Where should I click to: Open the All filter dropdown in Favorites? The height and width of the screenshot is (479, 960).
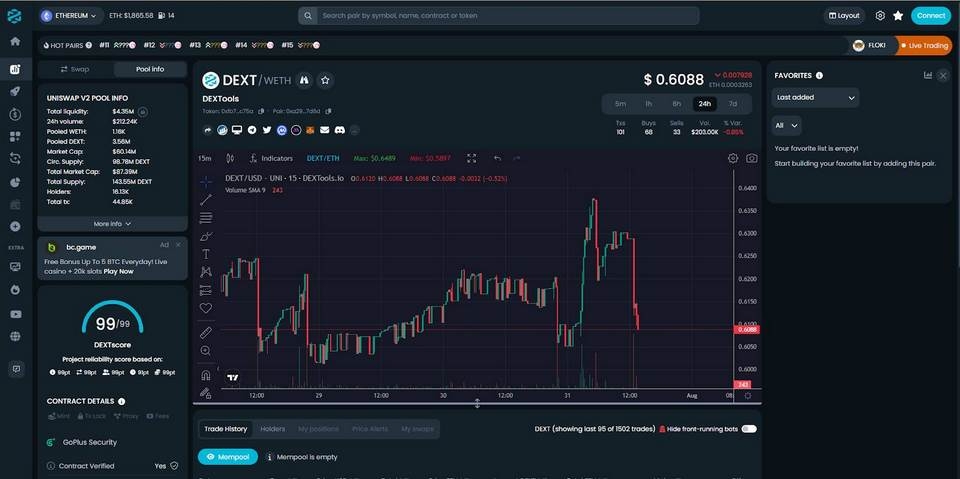tap(786, 126)
